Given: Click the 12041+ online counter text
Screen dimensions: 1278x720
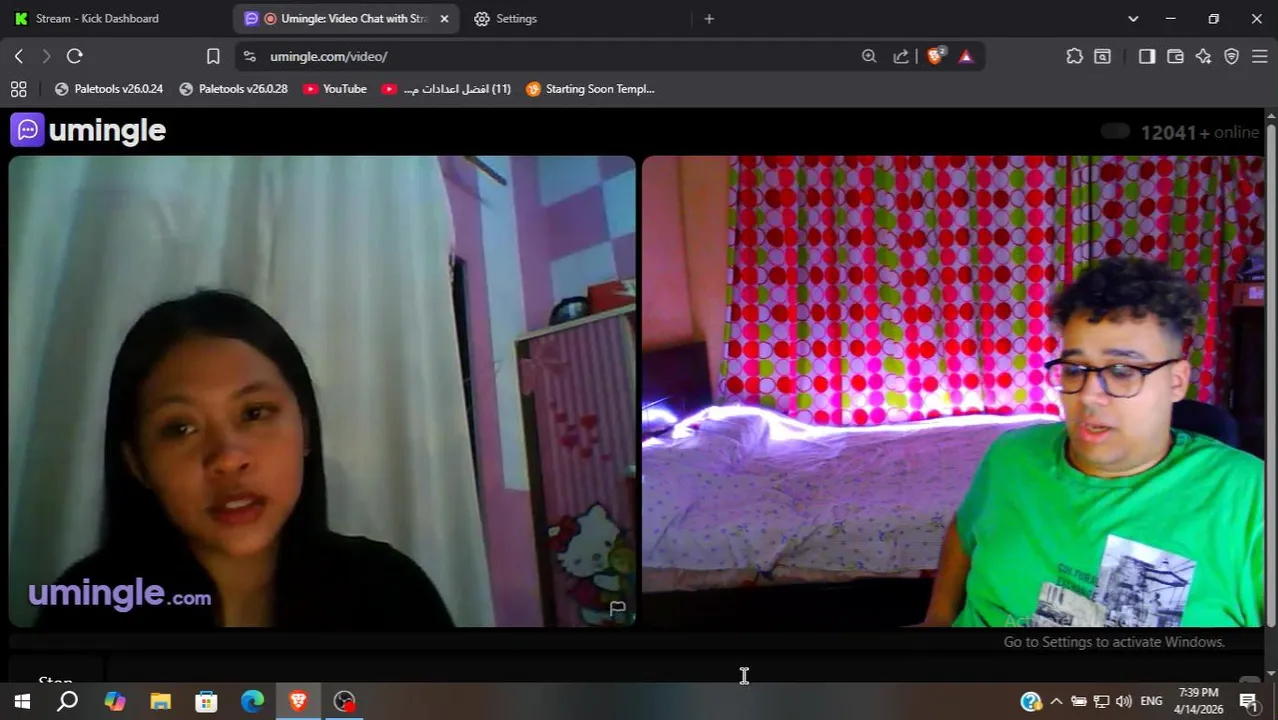Looking at the screenshot, I should 1200,132.
